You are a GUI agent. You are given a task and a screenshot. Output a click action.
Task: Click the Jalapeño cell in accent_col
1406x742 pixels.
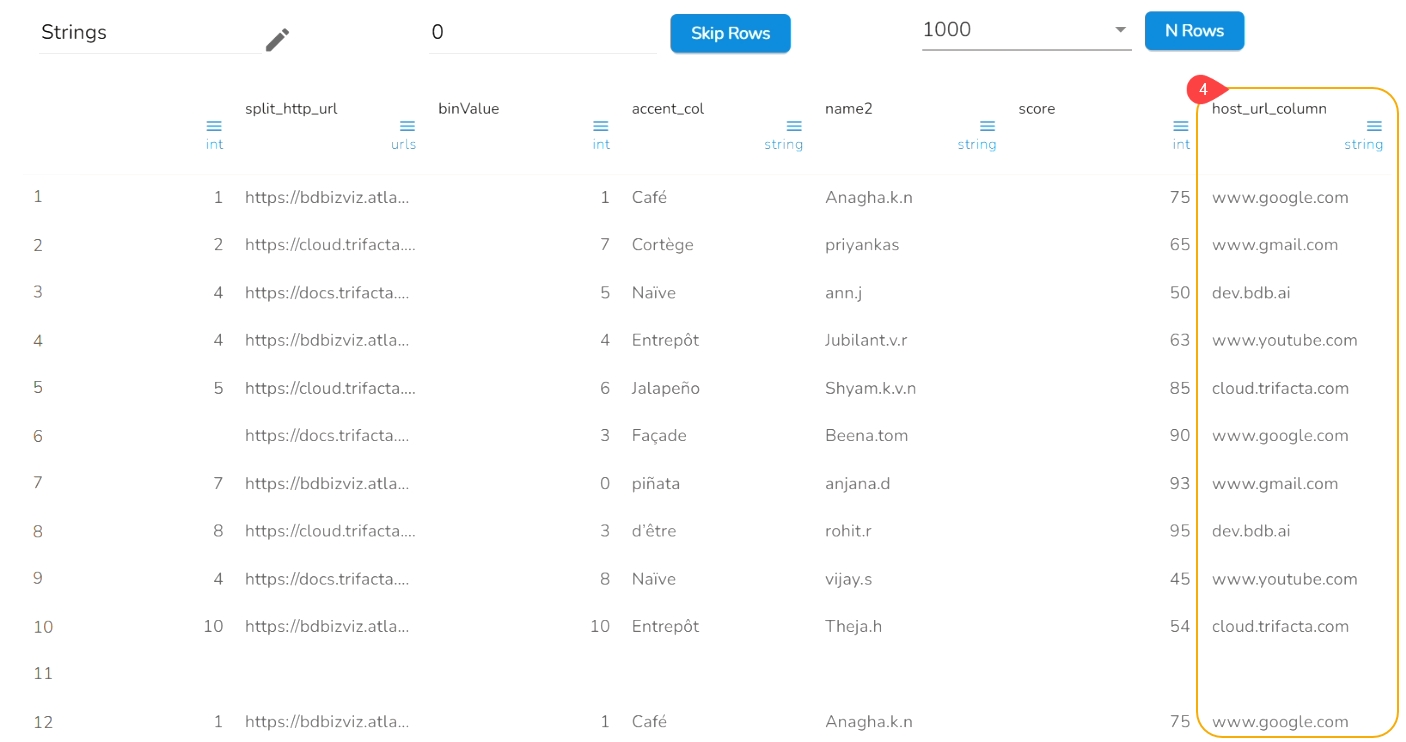click(x=665, y=388)
